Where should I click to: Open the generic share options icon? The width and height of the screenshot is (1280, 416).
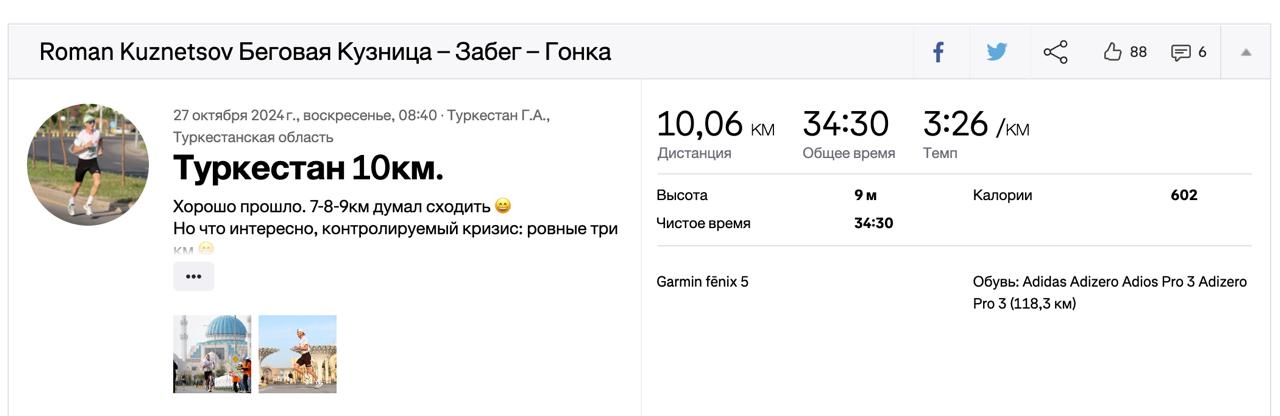pos(1055,52)
